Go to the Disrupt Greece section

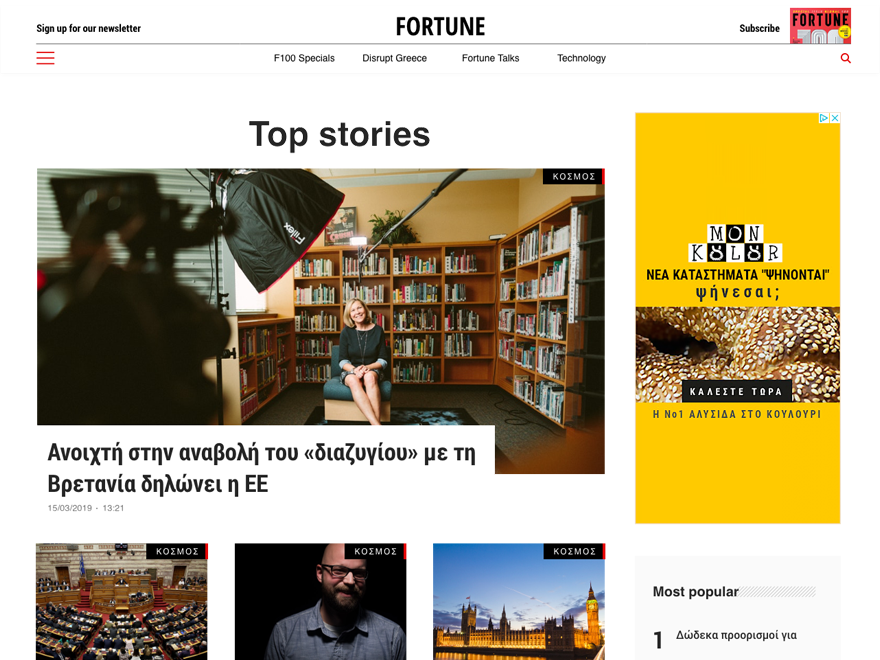tap(395, 58)
